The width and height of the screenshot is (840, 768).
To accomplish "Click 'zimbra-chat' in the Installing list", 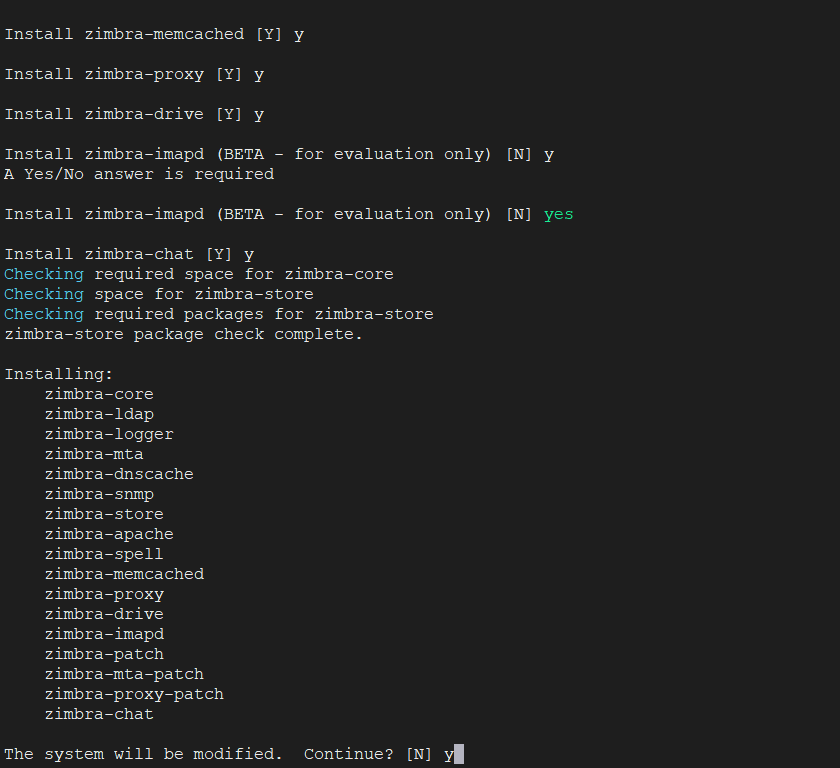I will (x=99, y=714).
